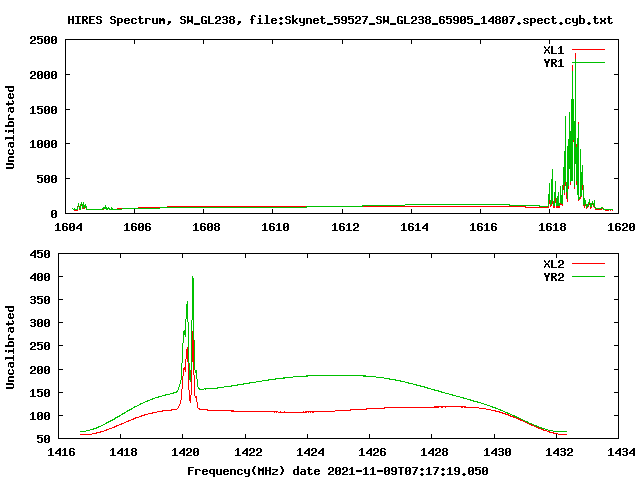This screenshot has height=480, width=640.
Task: Click the 1610 x-axis tick label
Action: [x=275, y=227]
